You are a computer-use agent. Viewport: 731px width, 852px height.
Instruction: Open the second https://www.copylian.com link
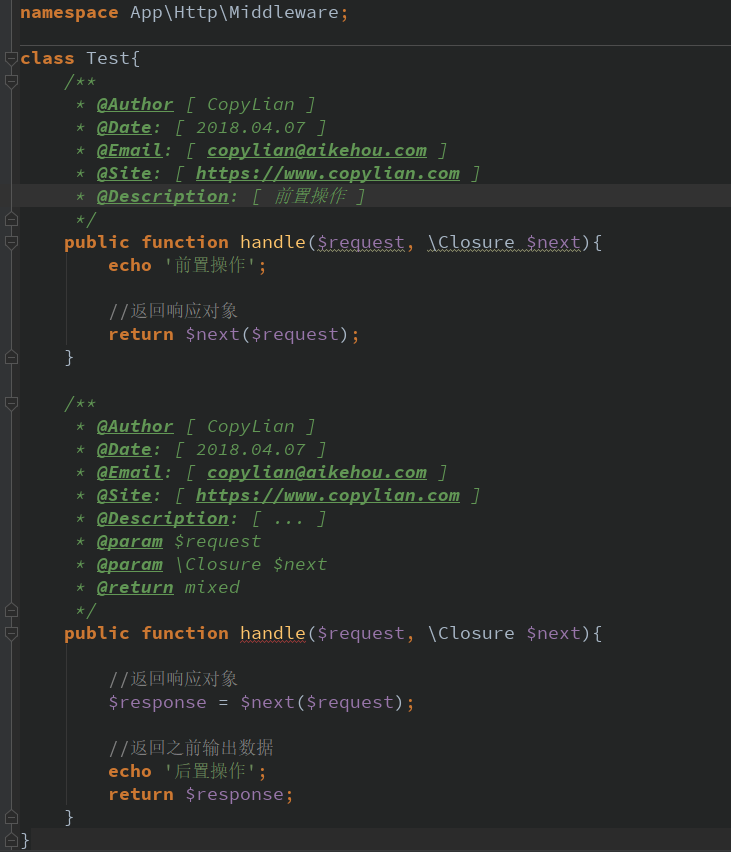[x=327, y=495]
